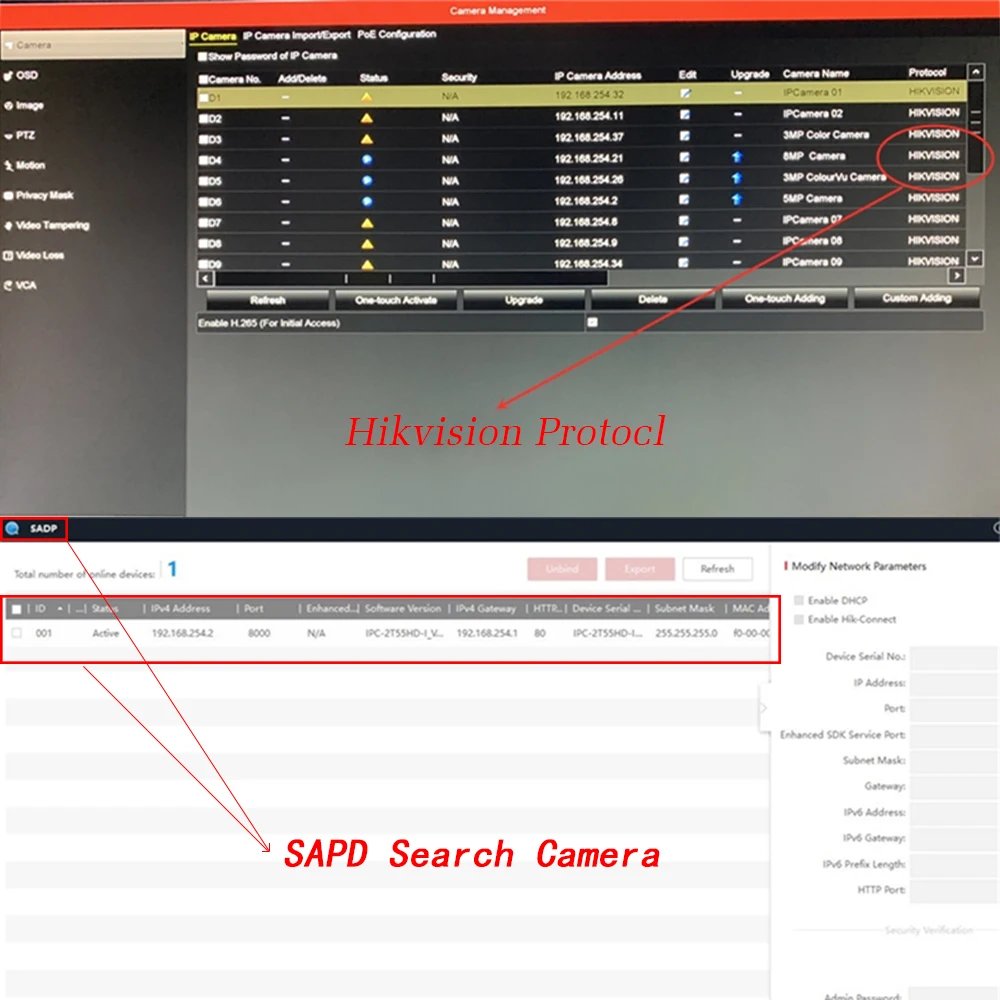The image size is (1000, 1000).
Task: Click warning status icon for D1
Action: [367, 97]
